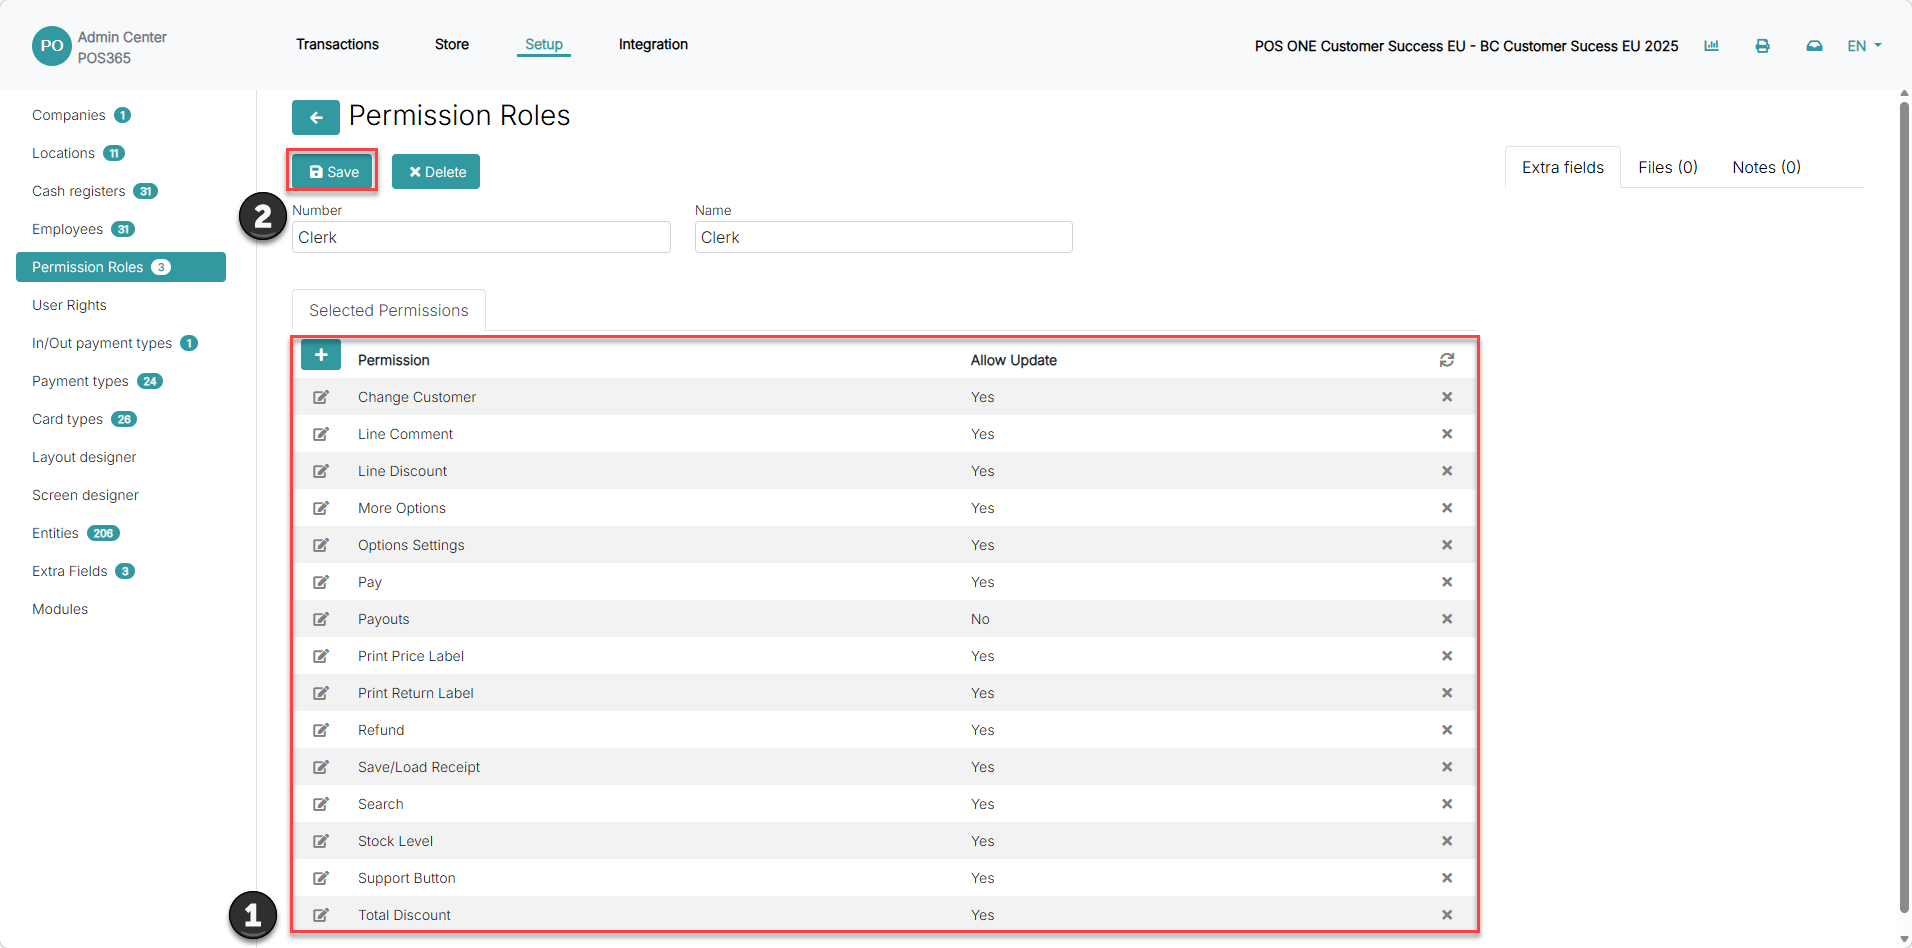Add a new permission with the plus button

coord(321,355)
